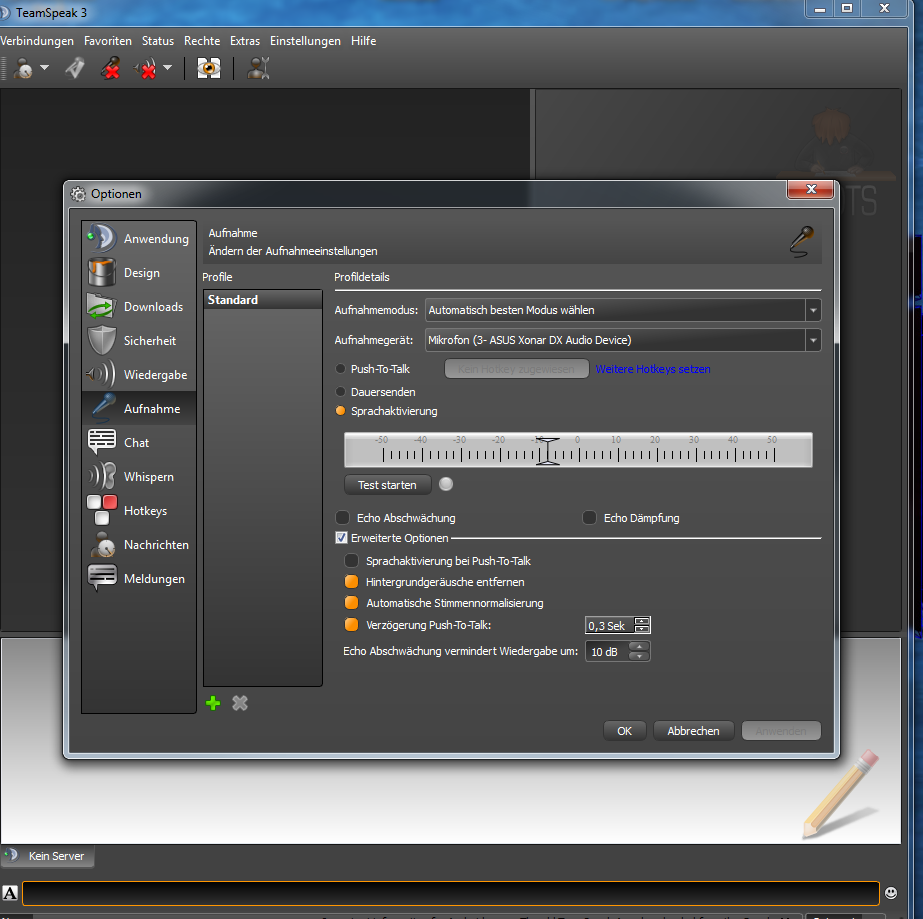Viewport: 923px width, 919px height.
Task: Click the eye-shaped icon in the main toolbar
Action: click(x=208, y=69)
